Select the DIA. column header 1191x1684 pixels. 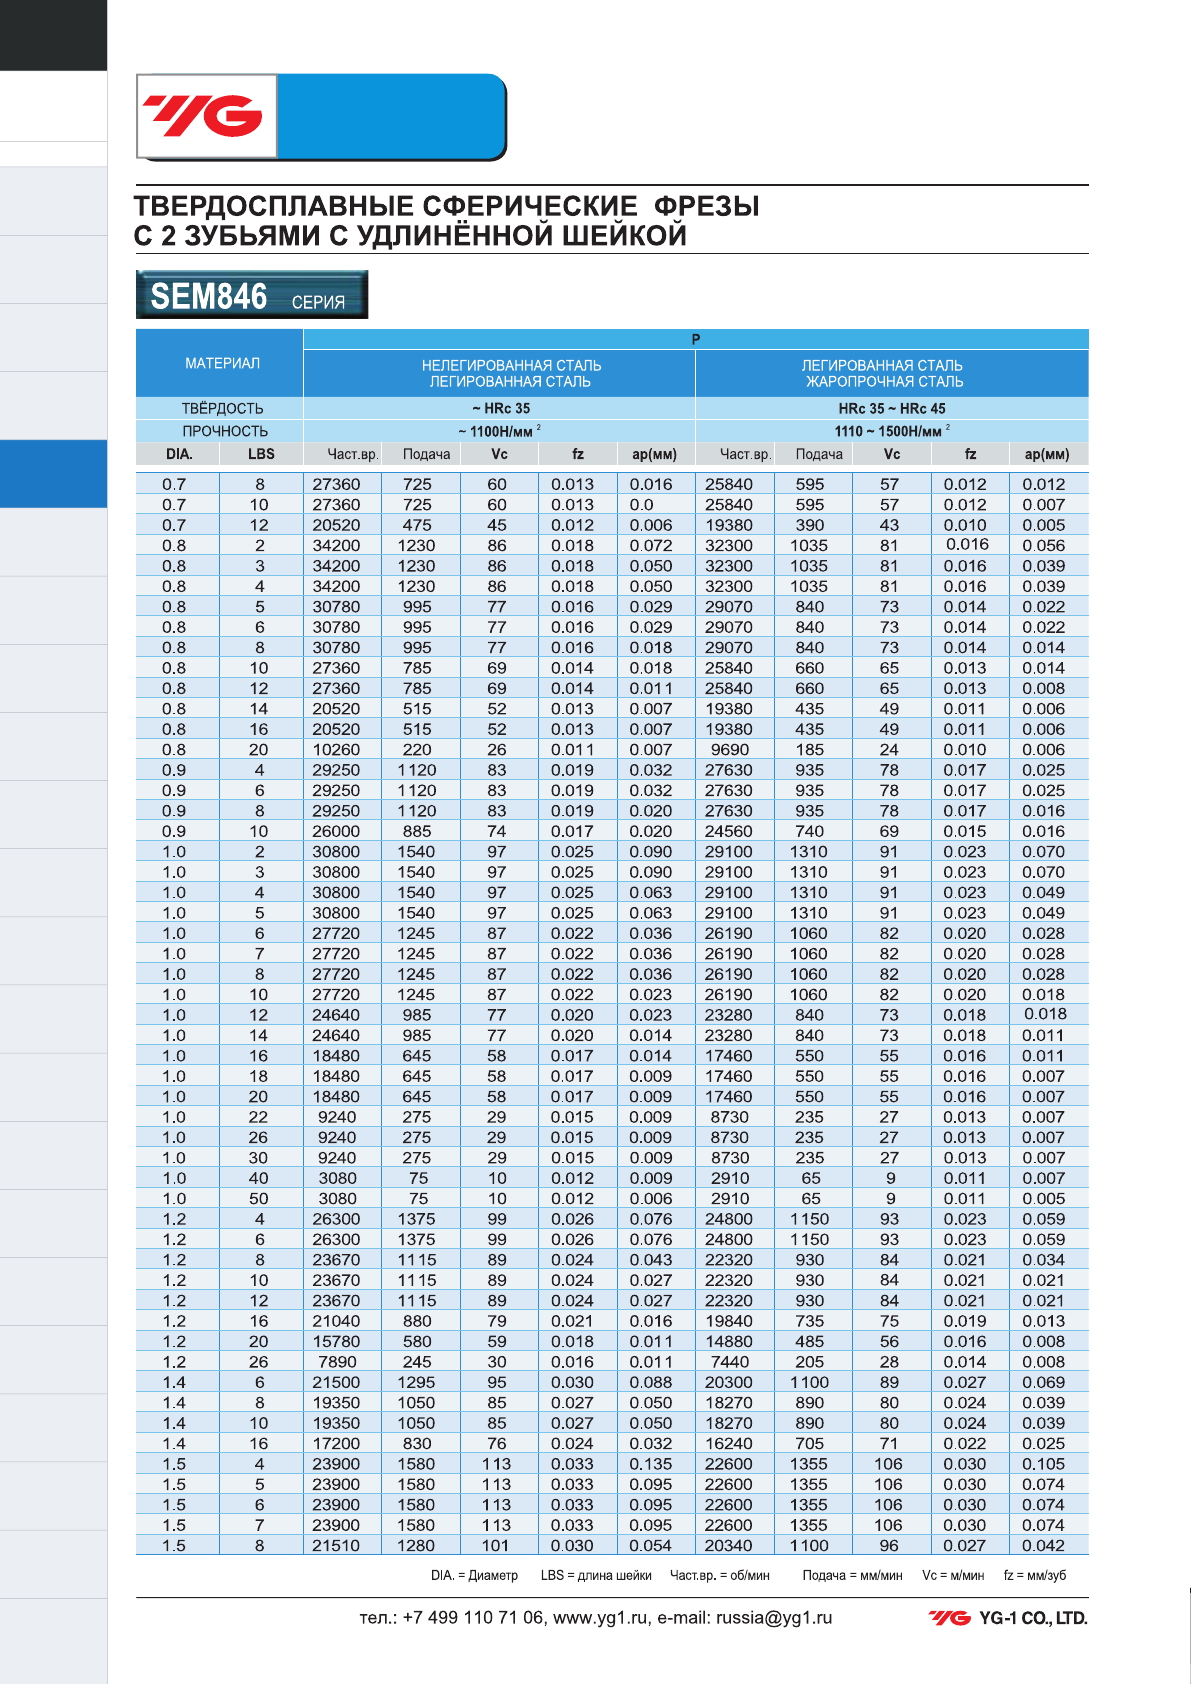point(179,454)
